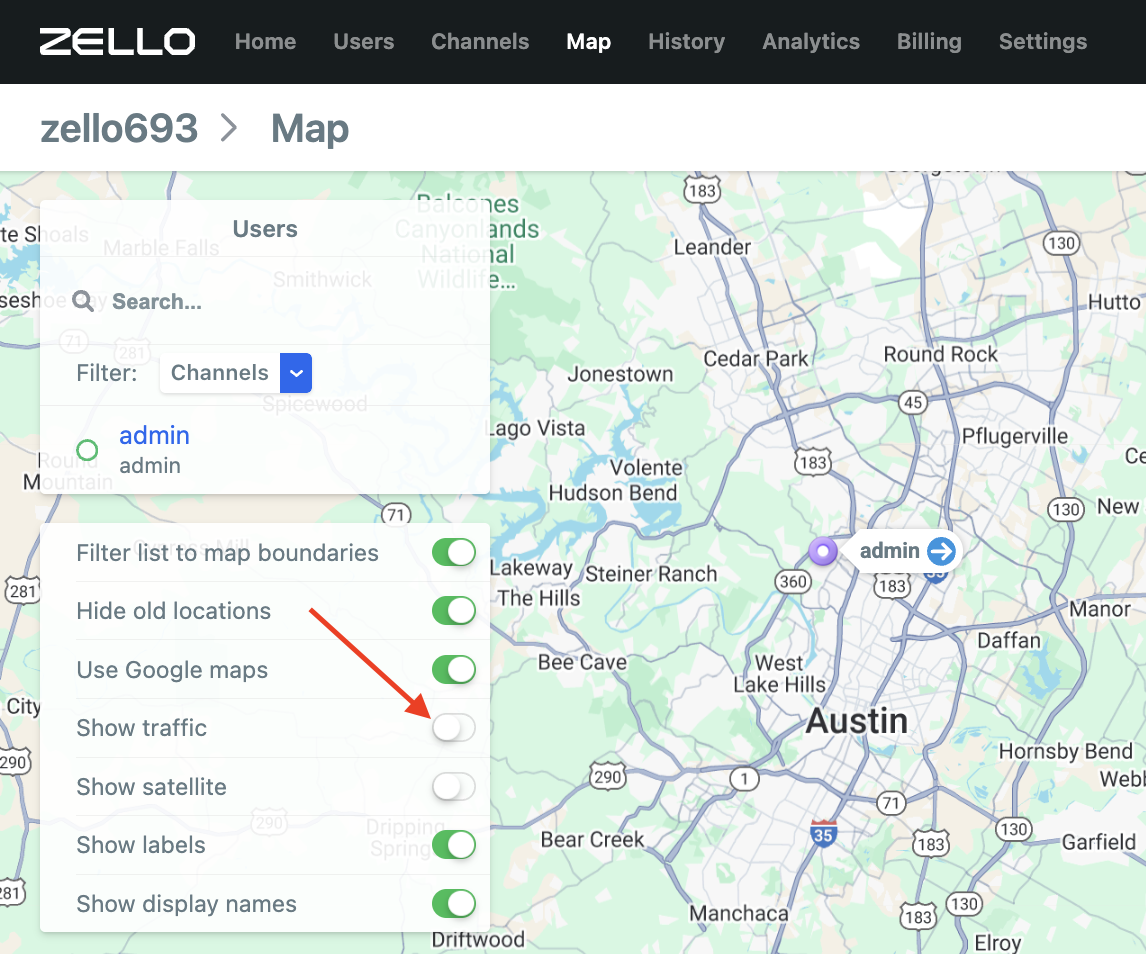
Task: Click the Route 45 shield icon
Action: tap(913, 402)
